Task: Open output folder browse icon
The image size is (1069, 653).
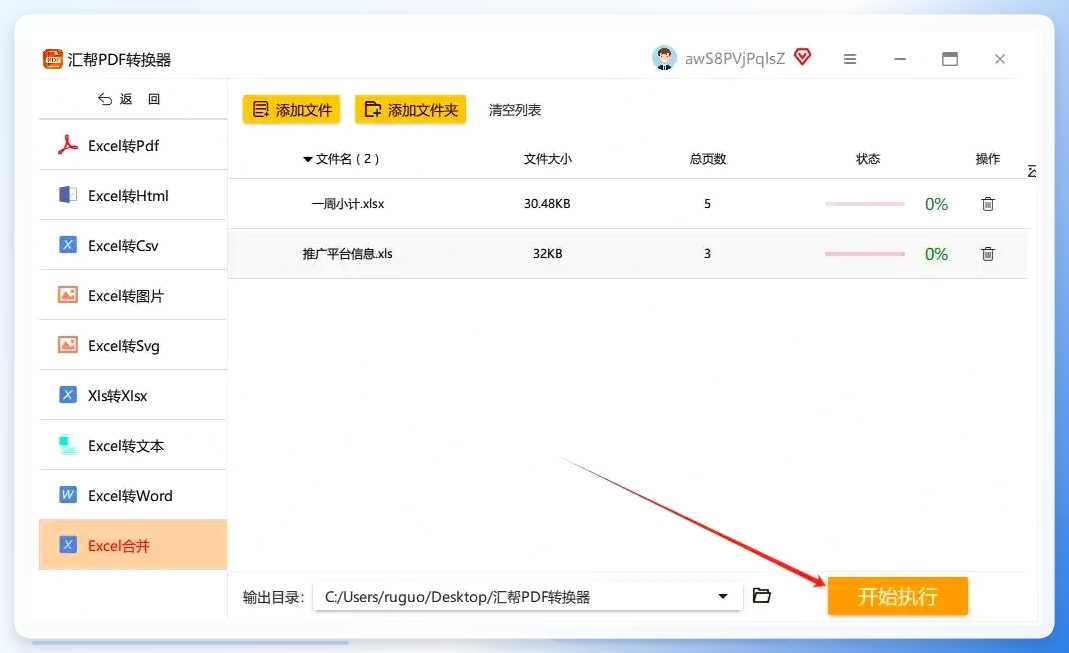Action: [762, 596]
